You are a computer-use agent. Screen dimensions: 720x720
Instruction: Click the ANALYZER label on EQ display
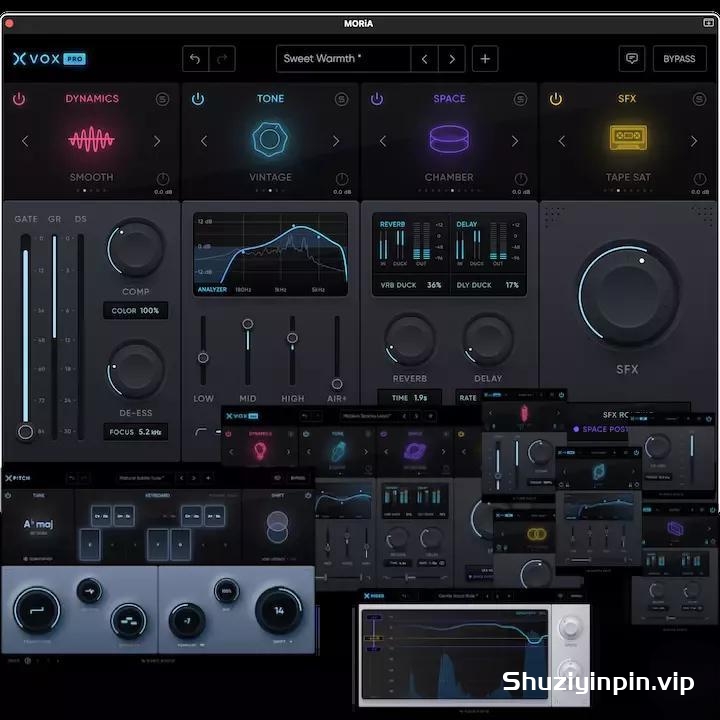(212, 290)
